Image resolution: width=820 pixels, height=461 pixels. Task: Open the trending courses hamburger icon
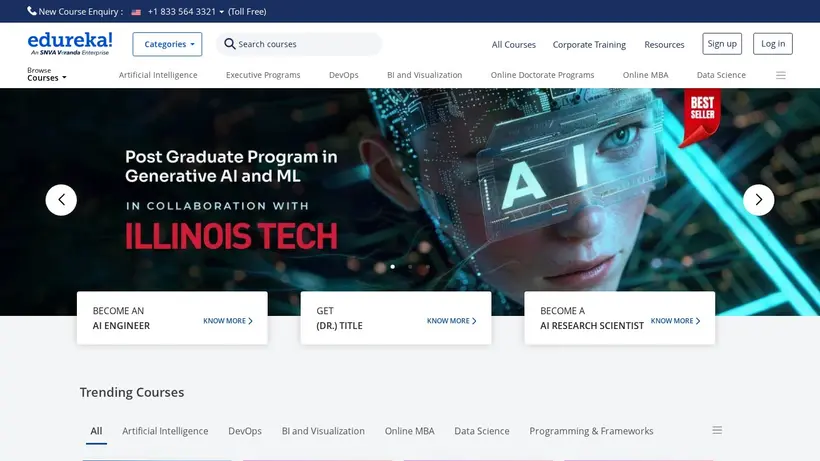tap(717, 430)
